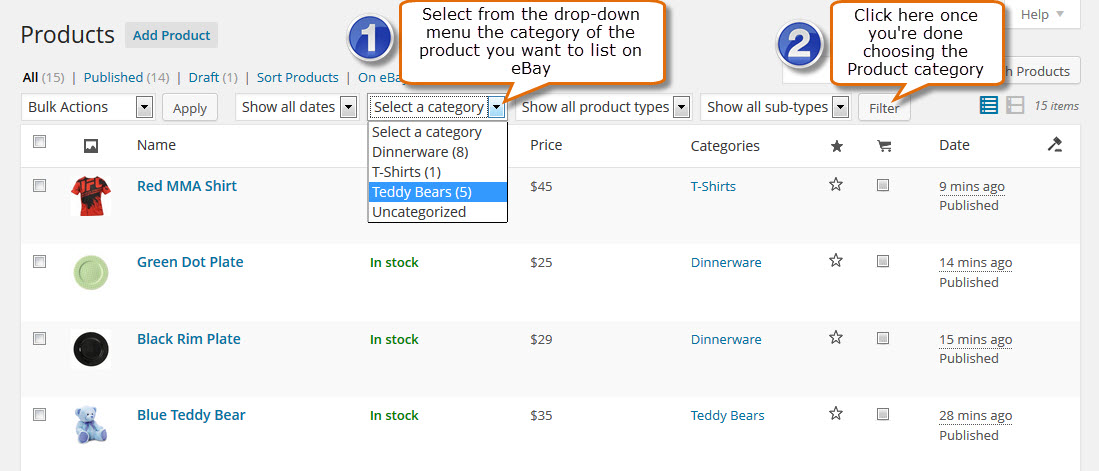The height and width of the screenshot is (471, 1099).
Task: Open the Blue Teddy Bear thumbnail
Action: point(90,425)
